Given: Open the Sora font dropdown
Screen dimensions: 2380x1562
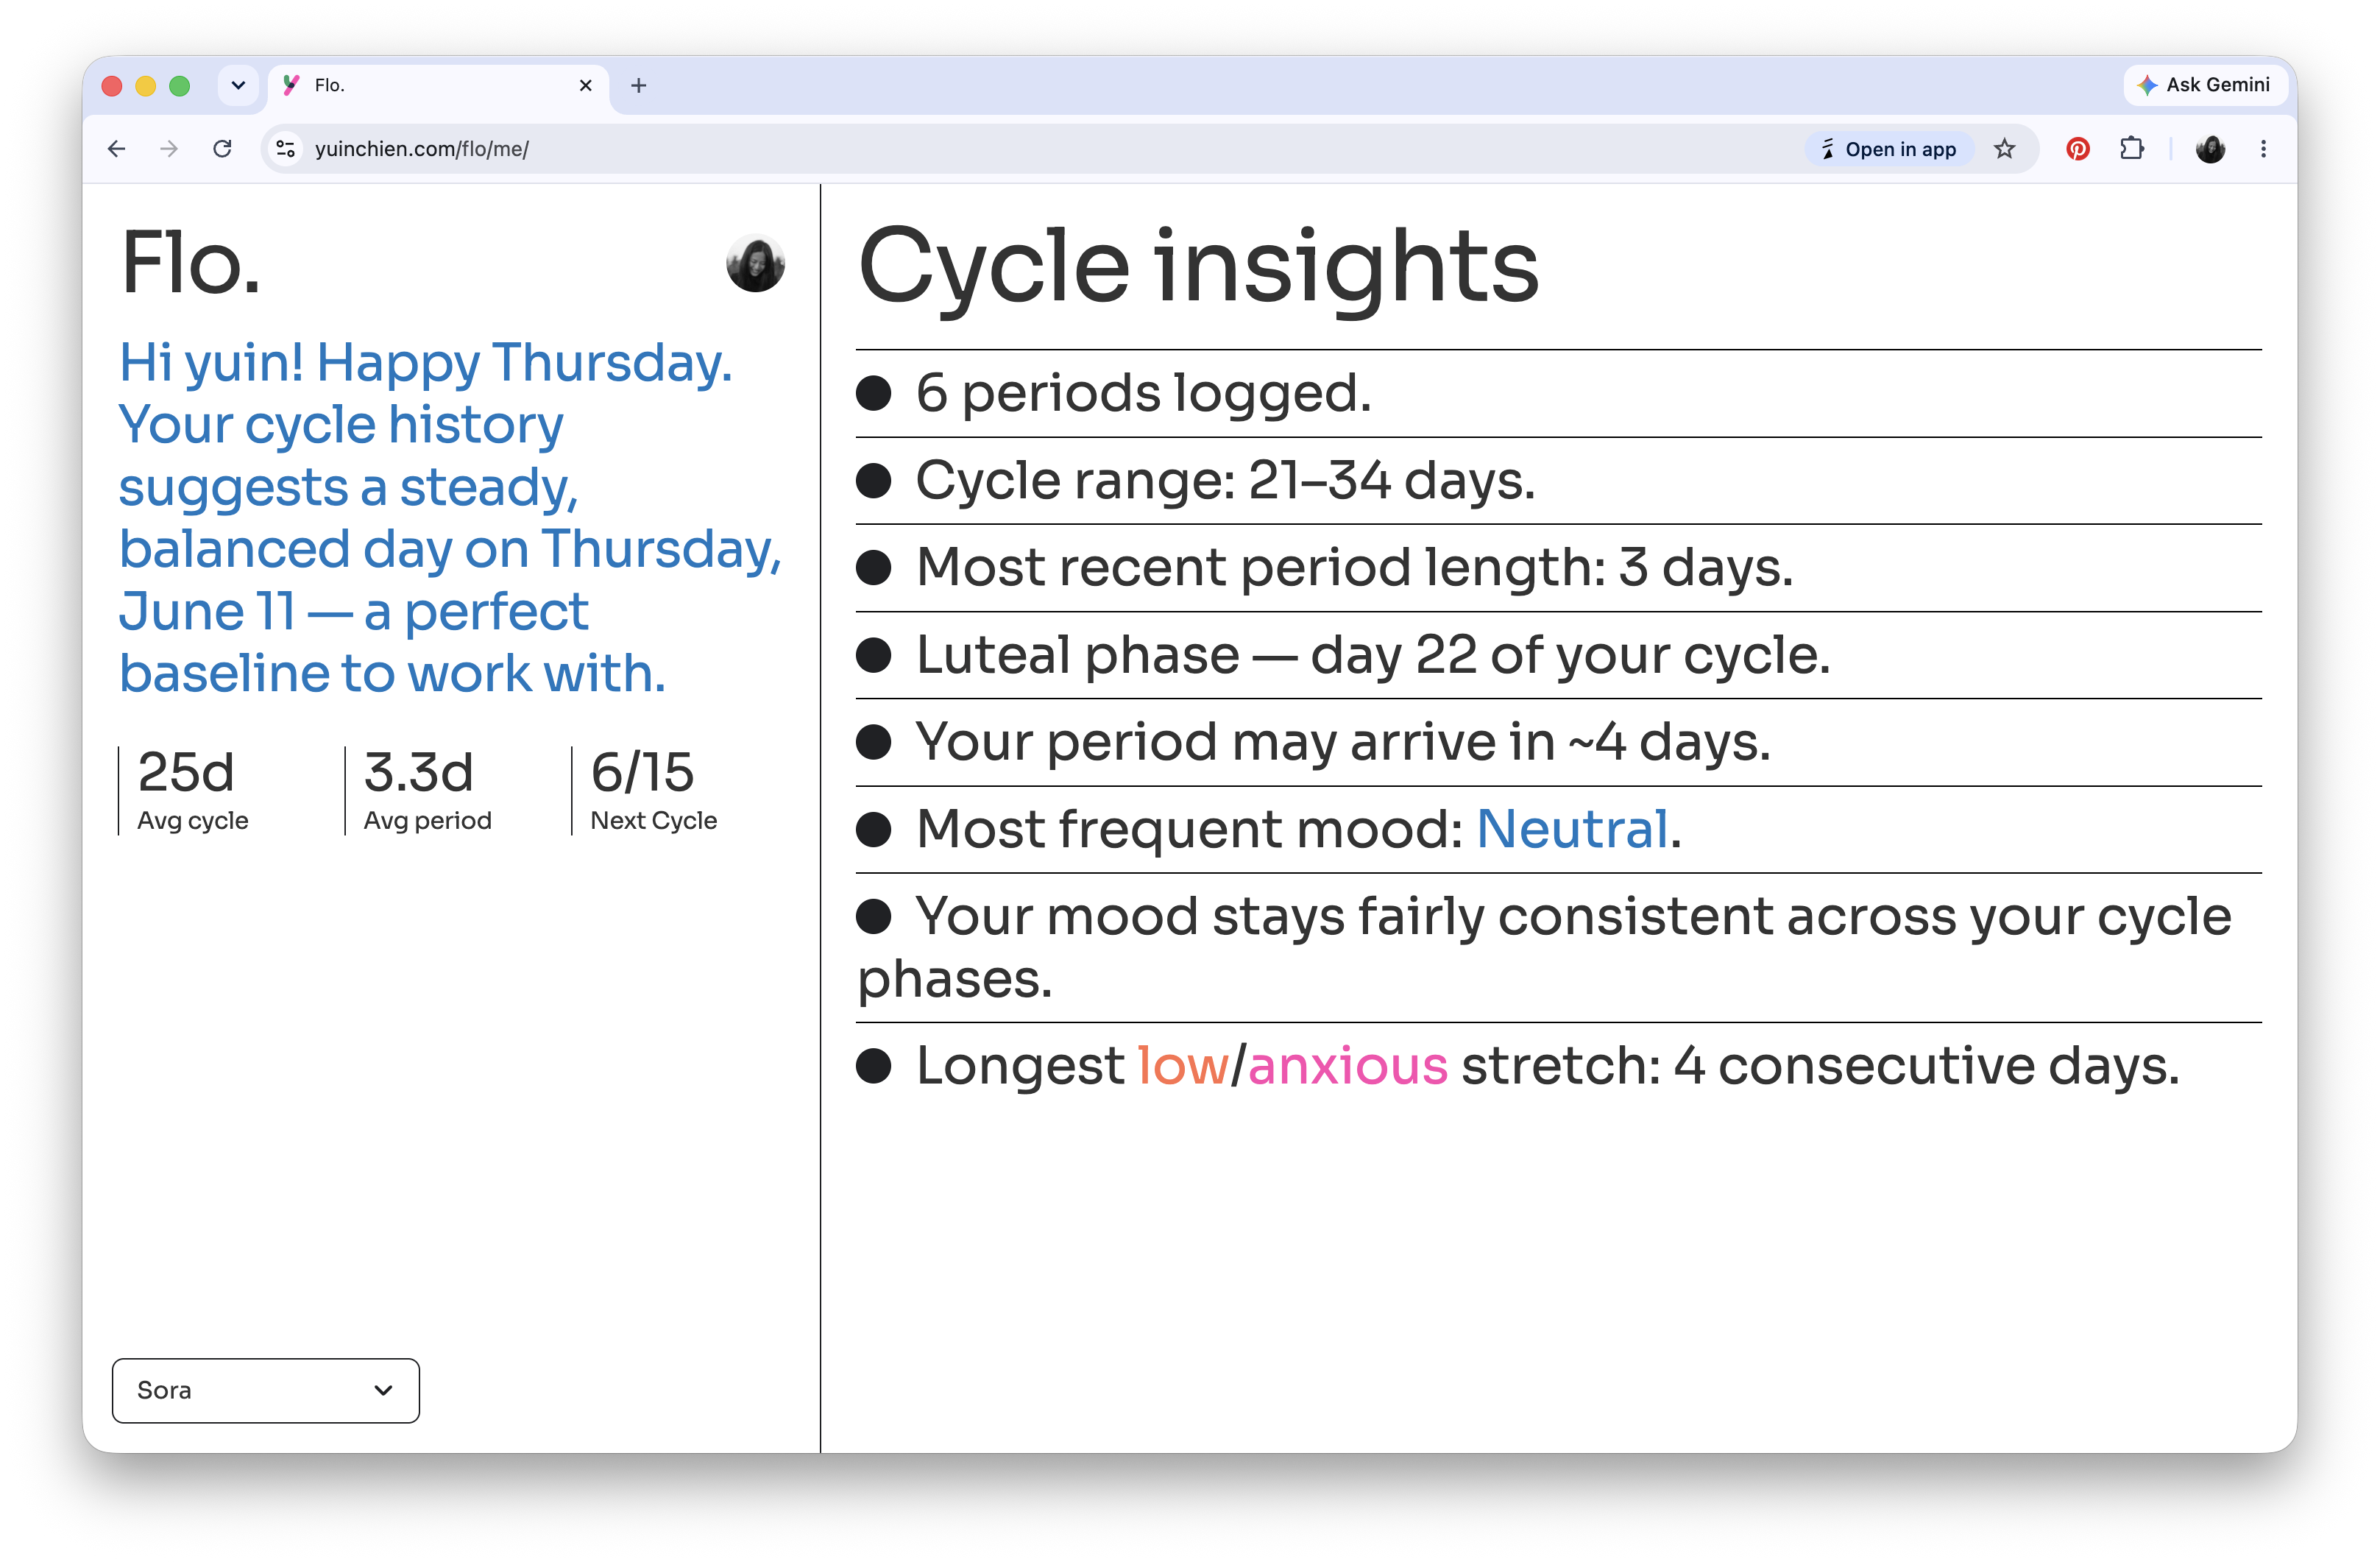Looking at the screenshot, I should [x=266, y=1390].
